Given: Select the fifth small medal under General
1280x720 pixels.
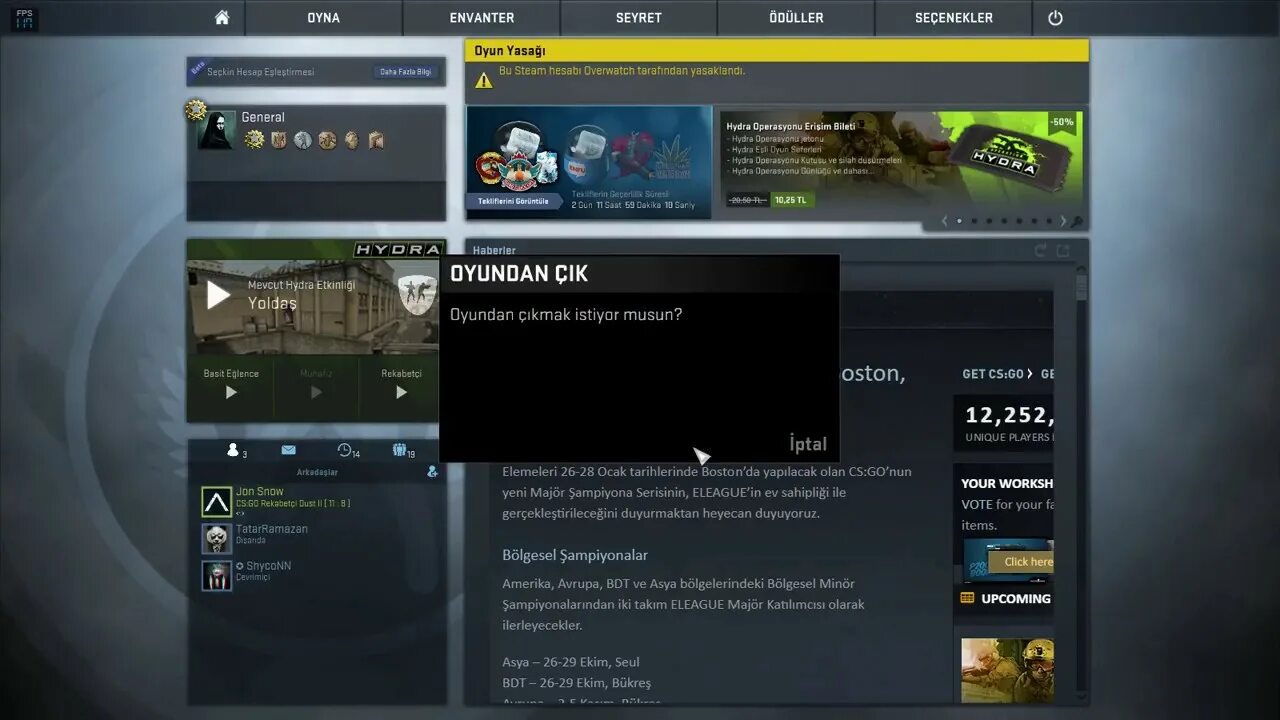Looking at the screenshot, I should coord(351,140).
